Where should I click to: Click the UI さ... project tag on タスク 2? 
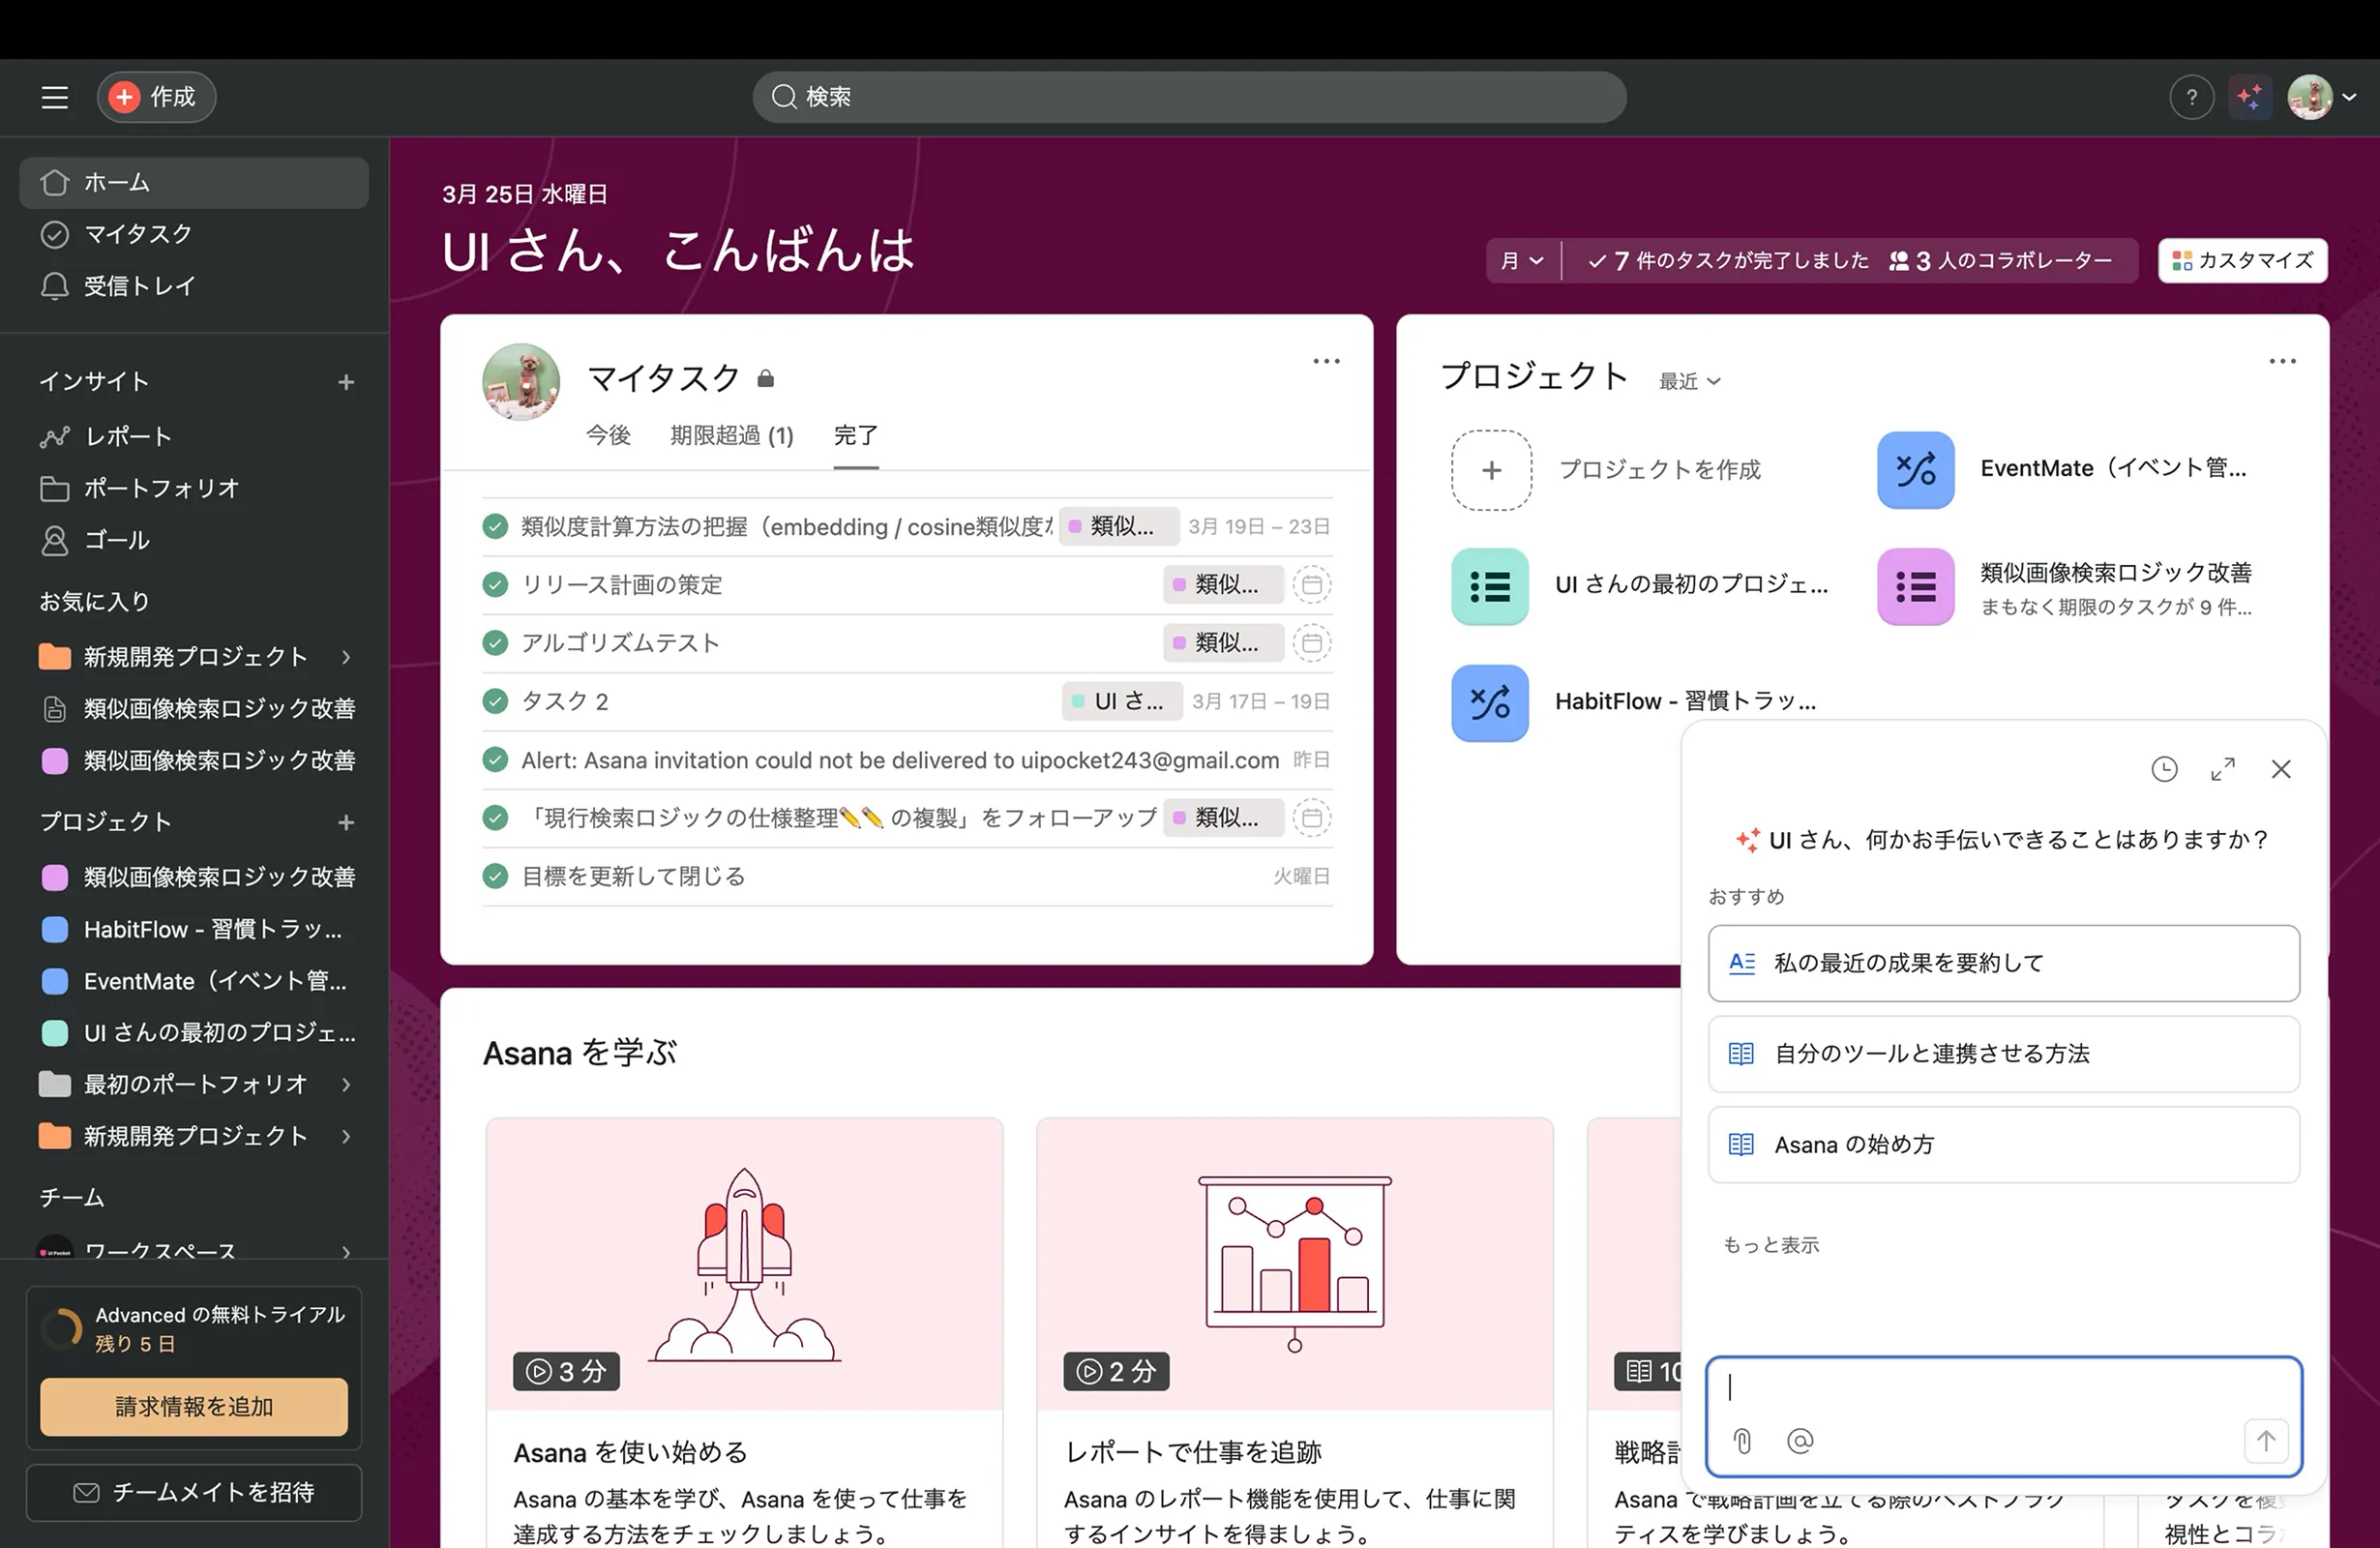click(1122, 701)
